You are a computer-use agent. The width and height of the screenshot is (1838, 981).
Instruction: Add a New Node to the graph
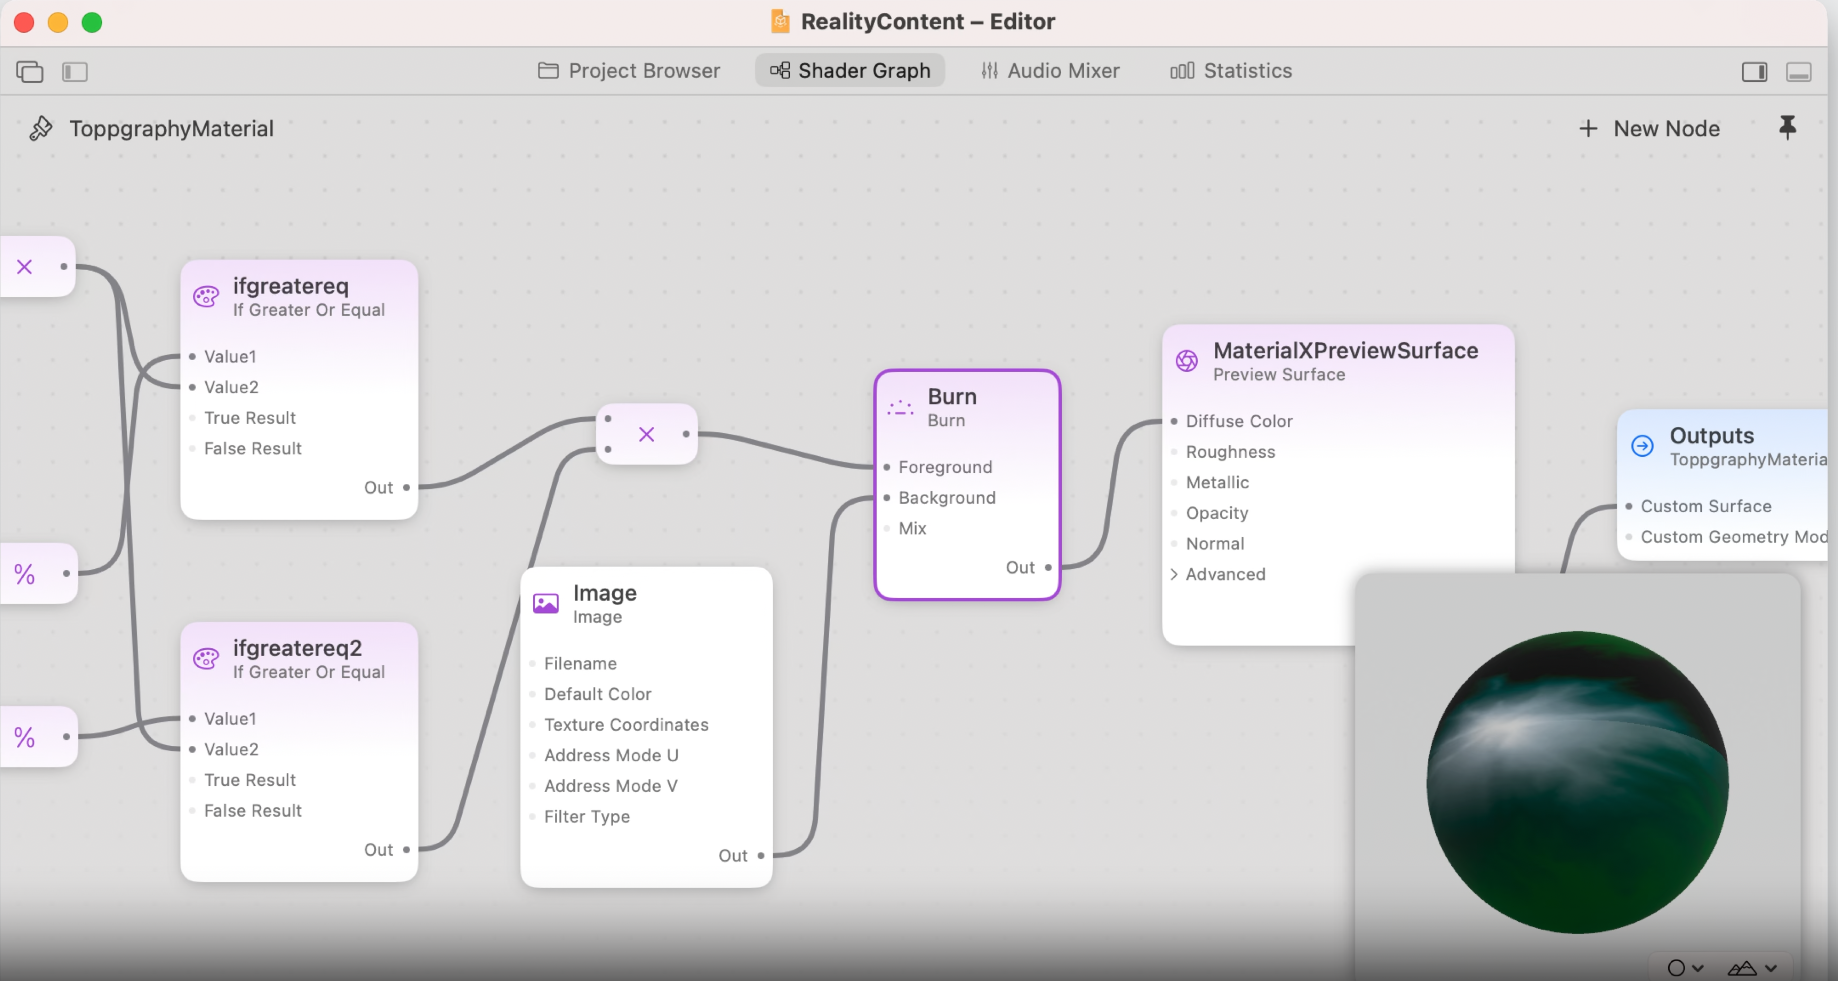(1649, 128)
